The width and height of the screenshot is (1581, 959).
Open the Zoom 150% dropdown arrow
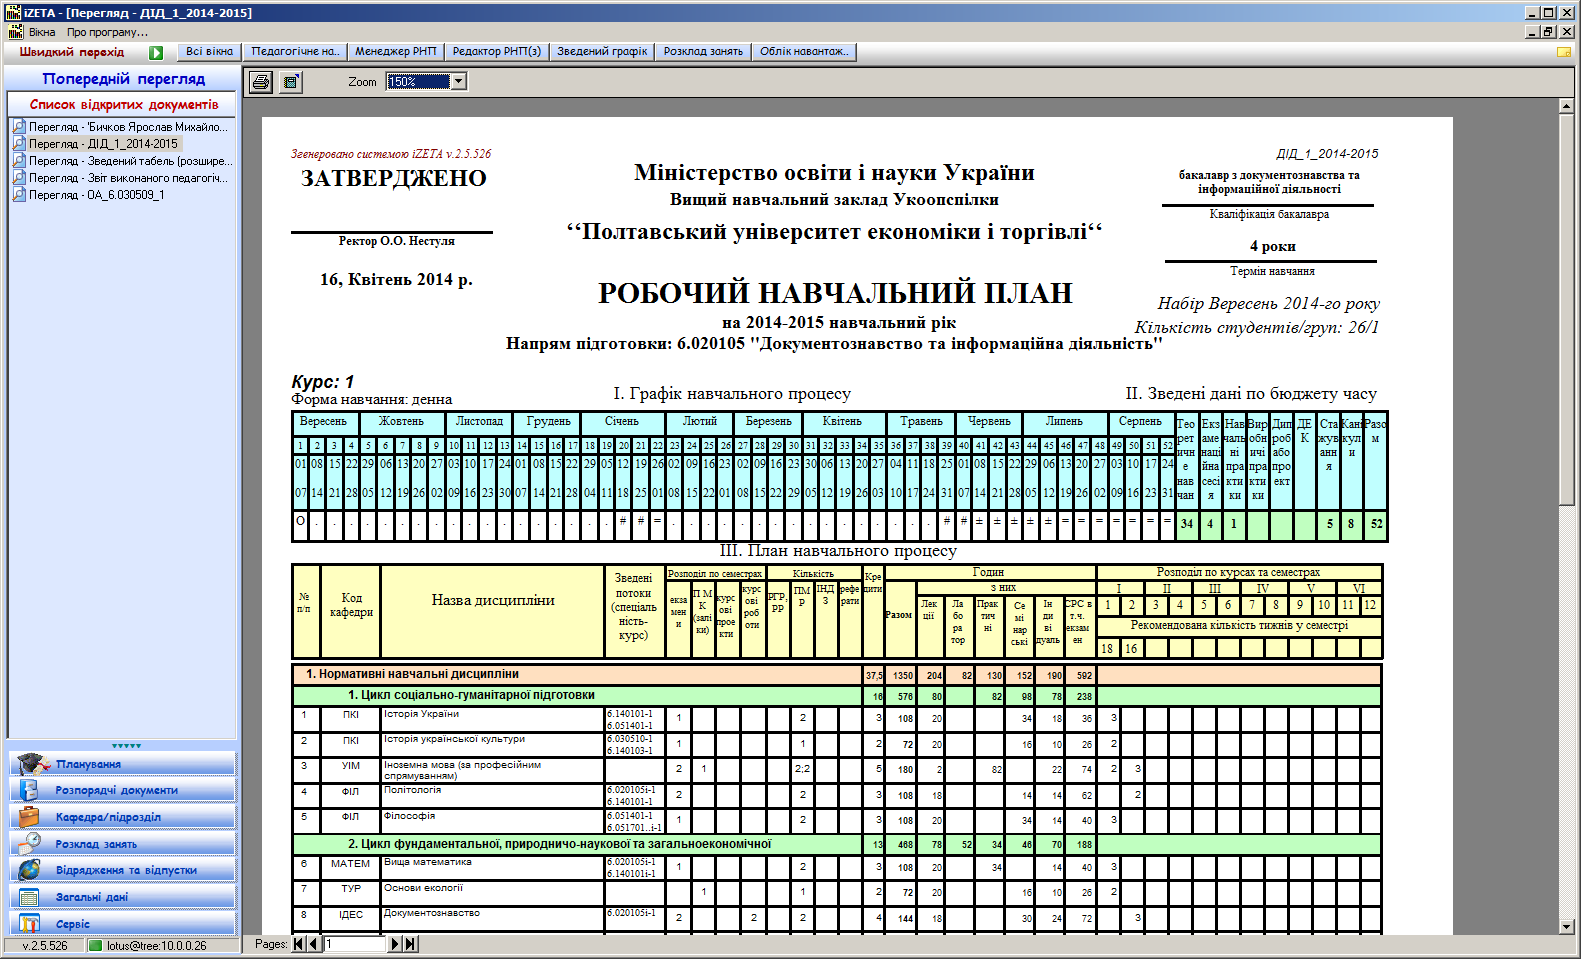(459, 82)
